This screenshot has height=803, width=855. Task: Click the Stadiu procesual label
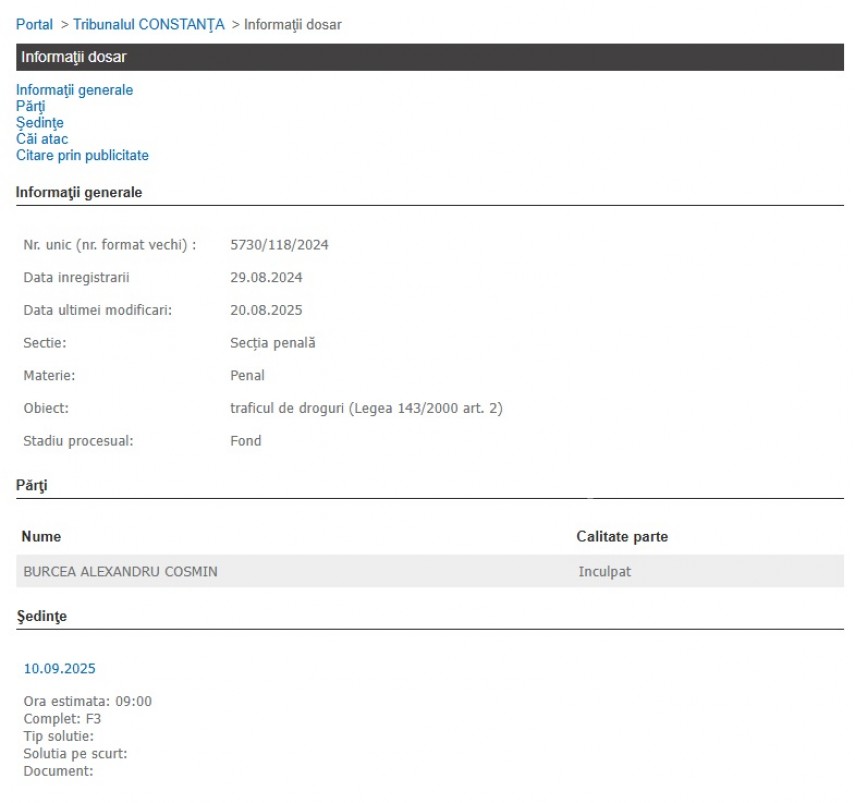tap(79, 441)
